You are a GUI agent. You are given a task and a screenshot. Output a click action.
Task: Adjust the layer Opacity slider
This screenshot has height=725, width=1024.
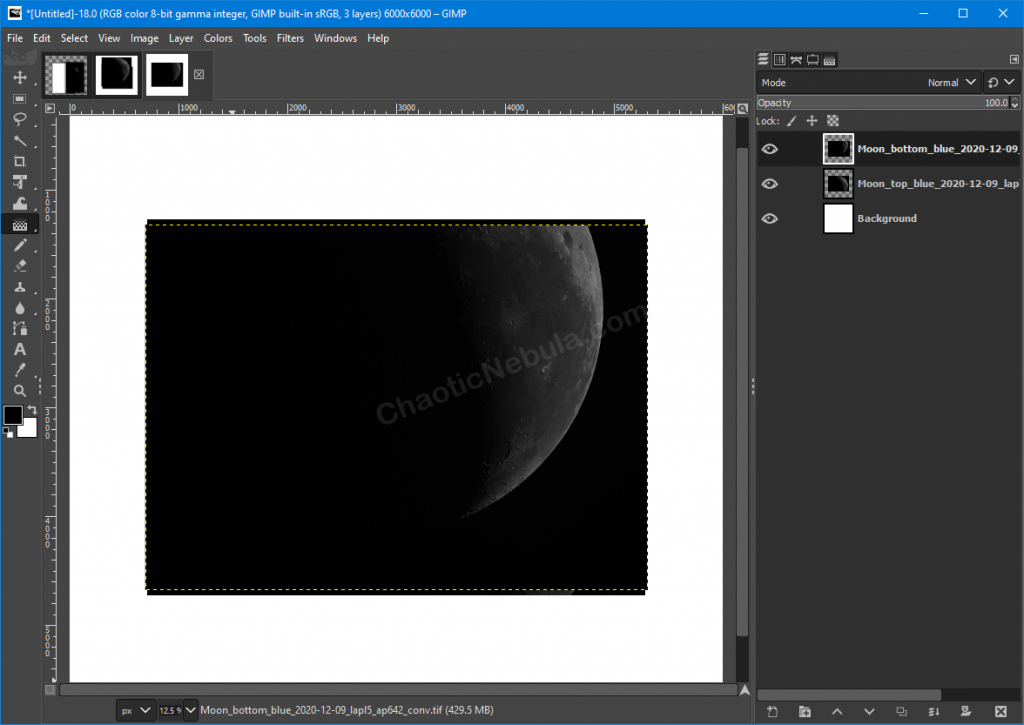click(x=880, y=102)
